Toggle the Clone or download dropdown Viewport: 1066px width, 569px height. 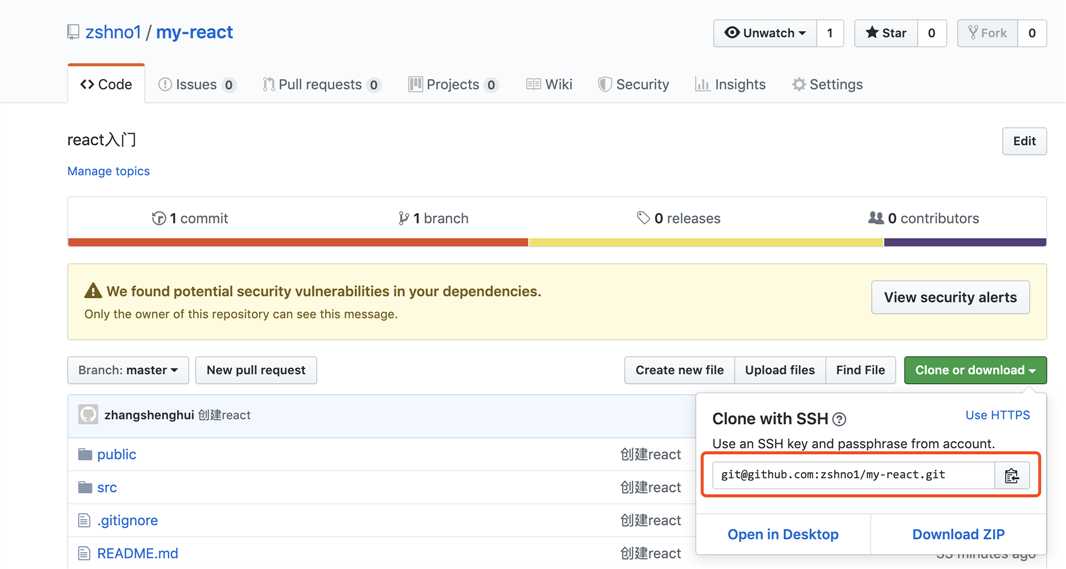click(x=975, y=370)
